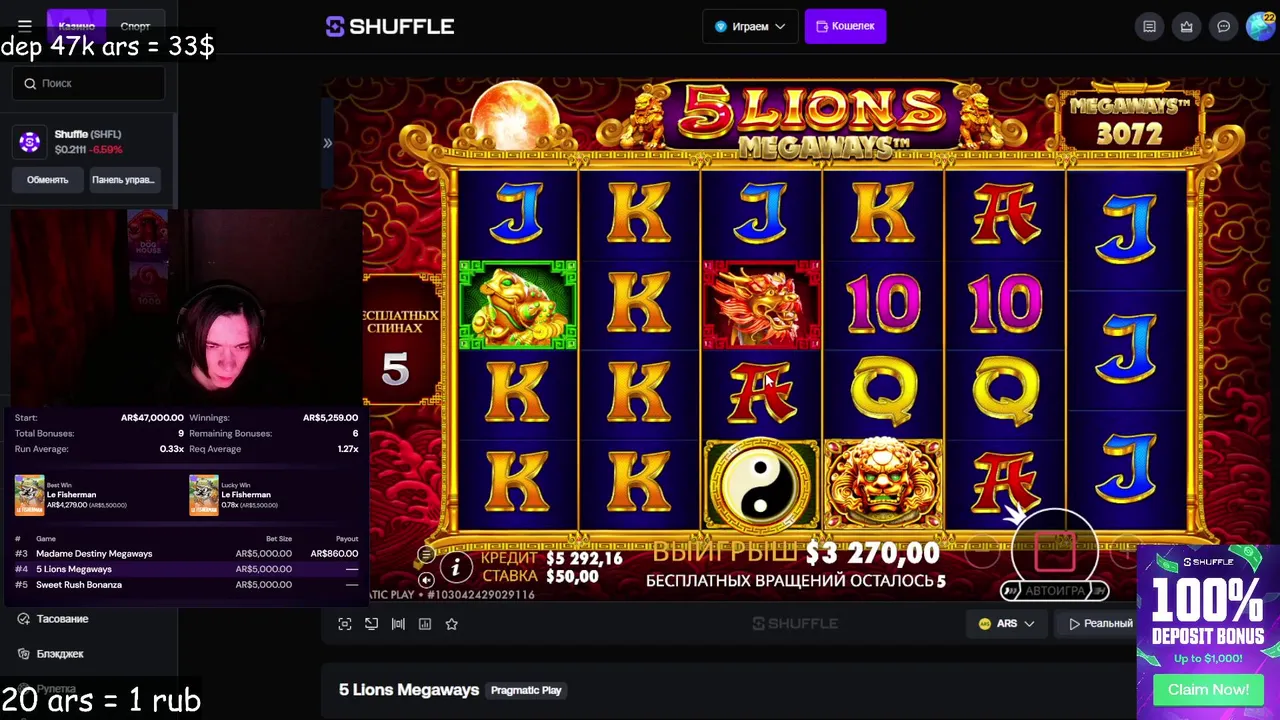Select Блэкджек in the sidebar menu
The height and width of the screenshot is (720, 1280).
pos(60,654)
